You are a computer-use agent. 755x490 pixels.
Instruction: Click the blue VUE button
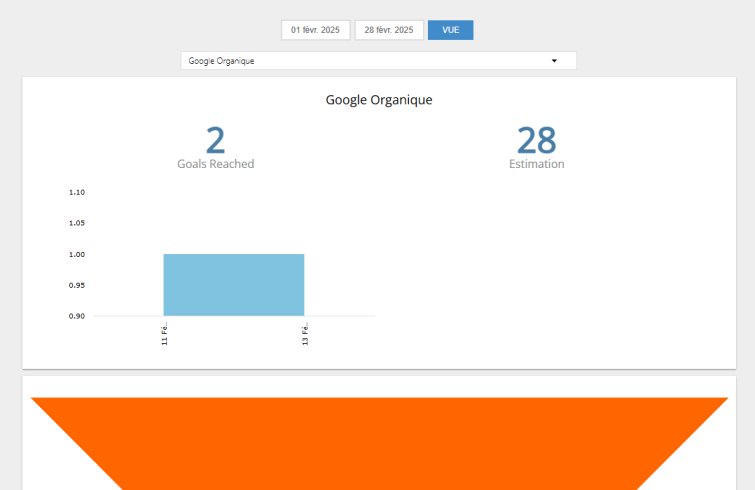coord(451,30)
